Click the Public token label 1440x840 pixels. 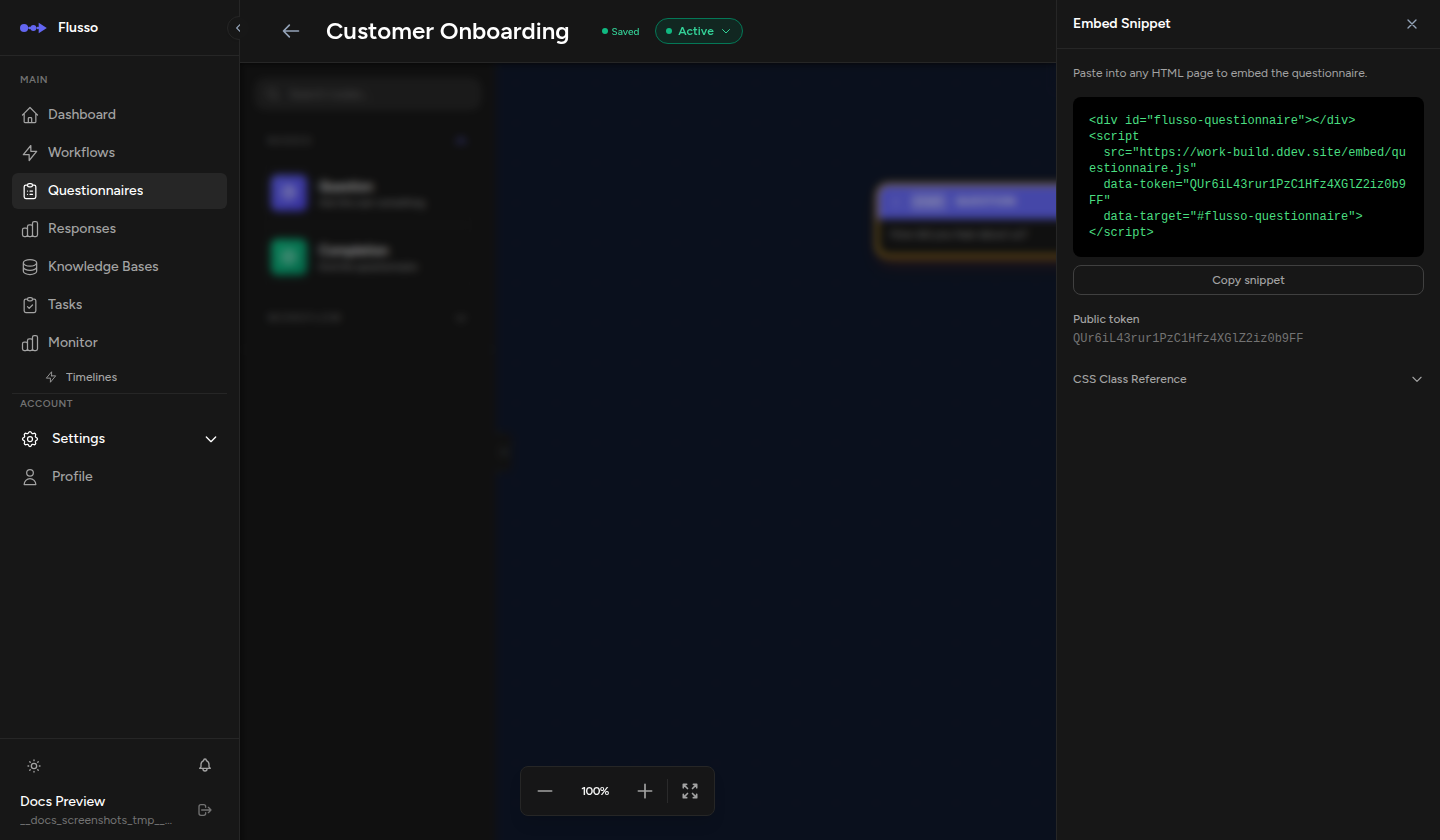(x=1106, y=319)
